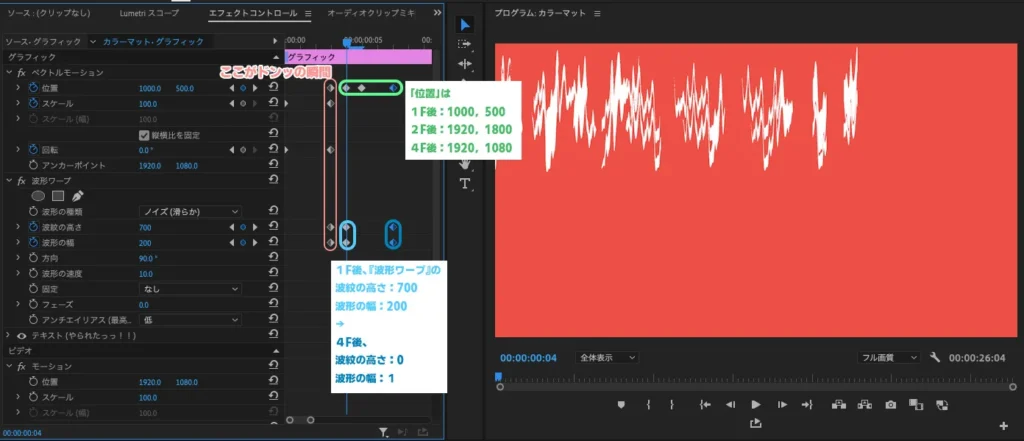Screen dimensions: 1024x441
Task: Switch to オーディオクリップミキサー tab
Action: click(370, 13)
